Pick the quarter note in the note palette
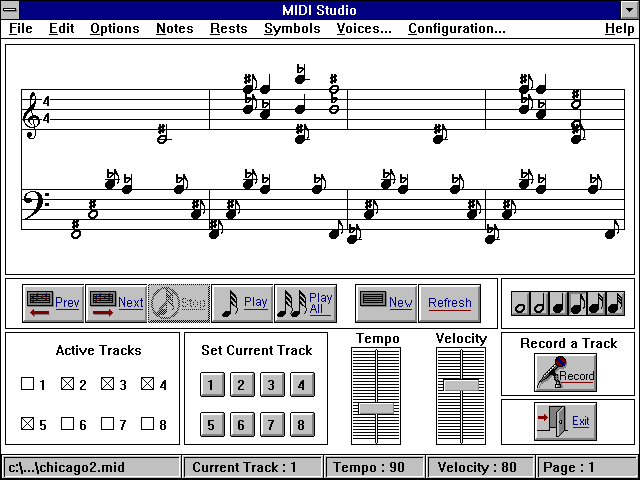640x480 pixels. tap(557, 304)
